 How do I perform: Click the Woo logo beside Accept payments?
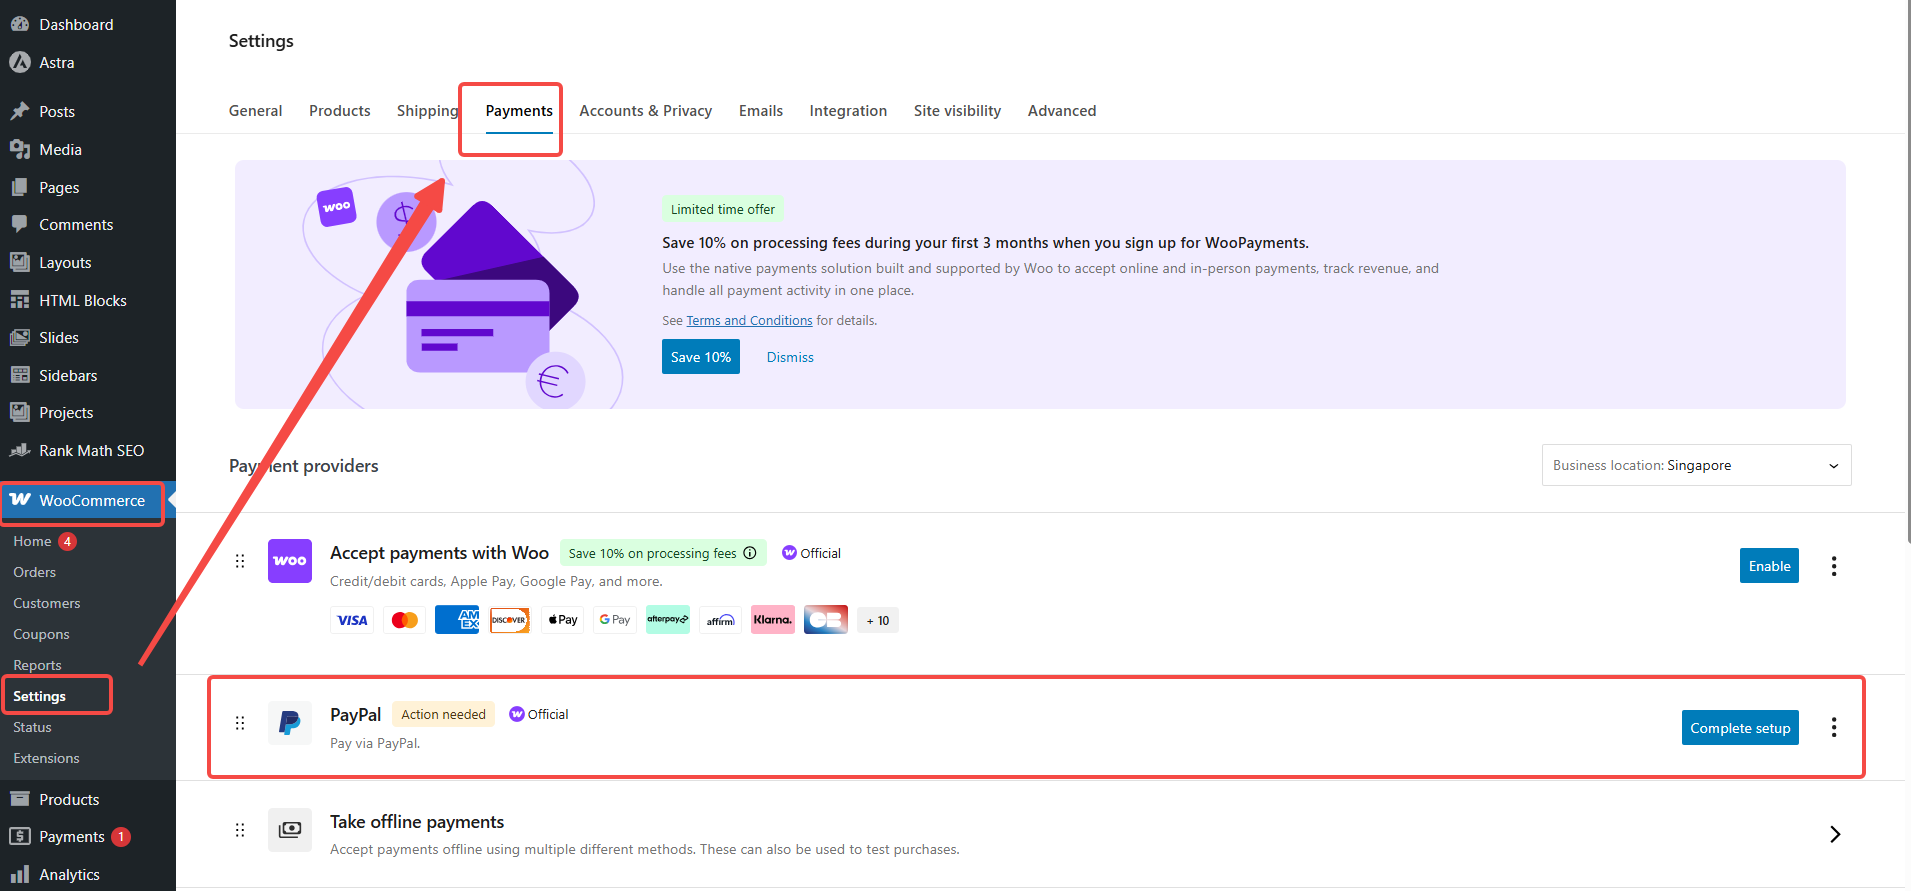(290, 561)
